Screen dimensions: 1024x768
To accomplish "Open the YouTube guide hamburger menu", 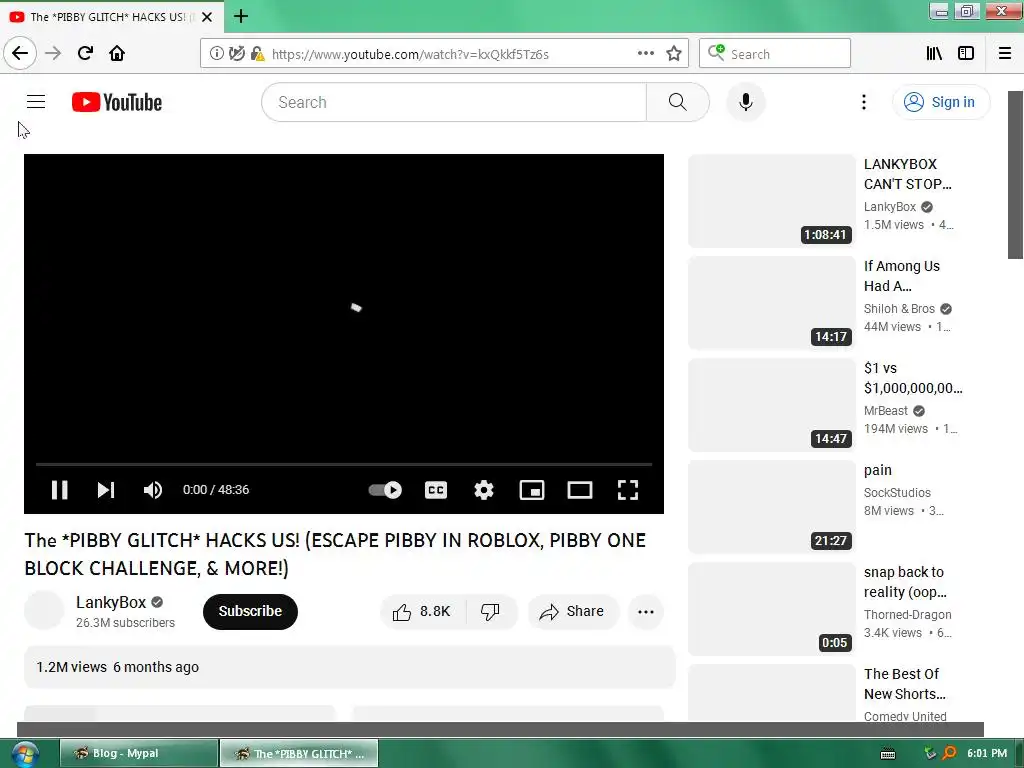I will [x=36, y=102].
